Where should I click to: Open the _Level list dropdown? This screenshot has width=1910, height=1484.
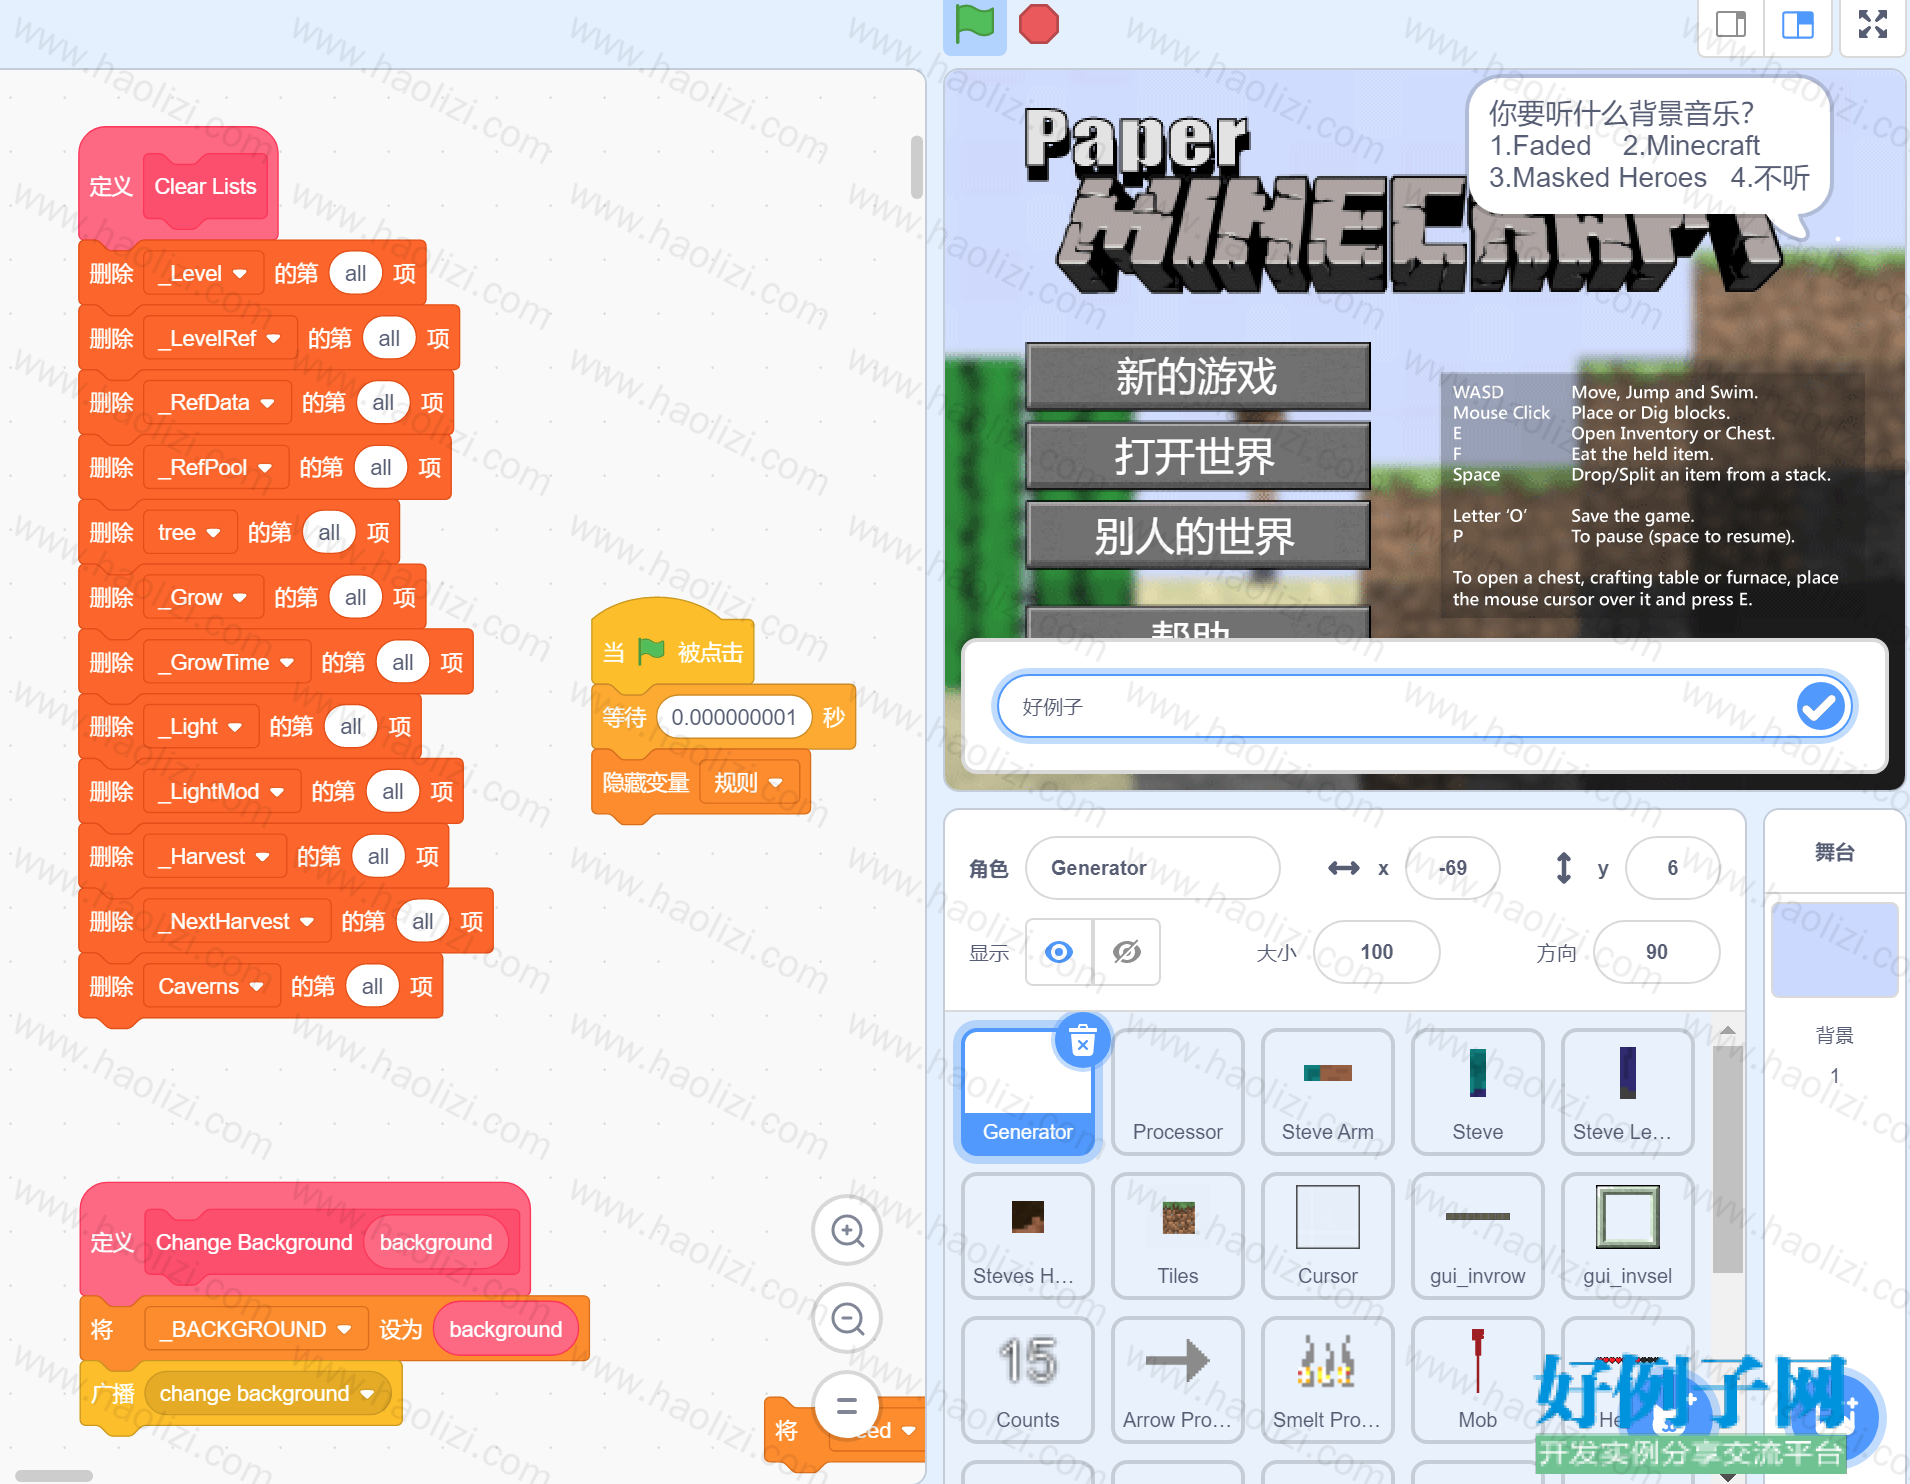203,274
